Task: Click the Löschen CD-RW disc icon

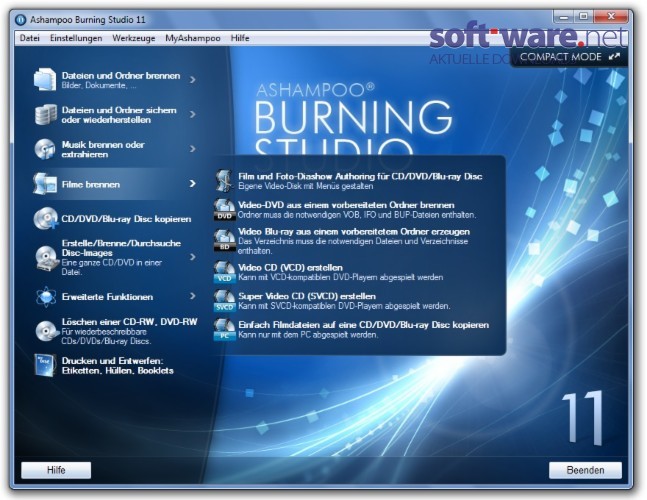Action: (x=46, y=331)
